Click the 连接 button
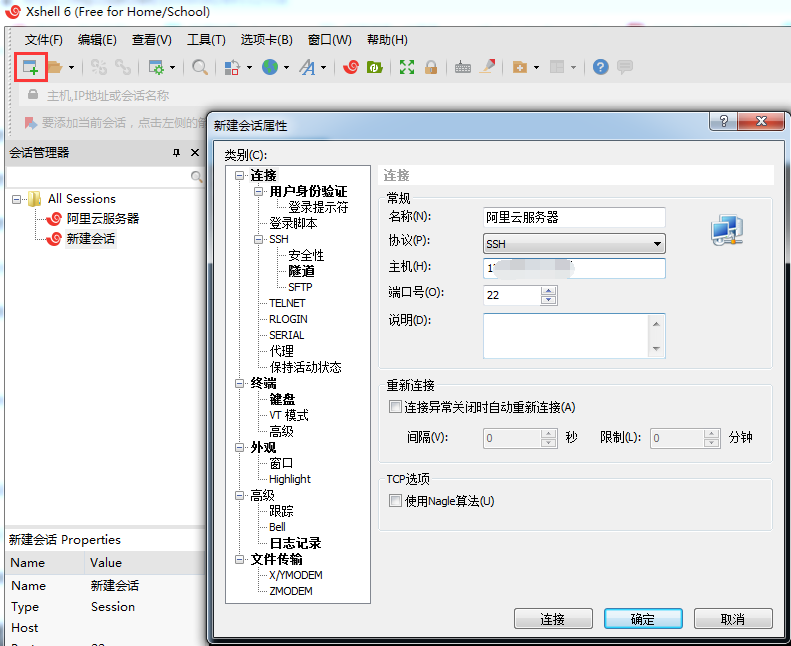Viewport: 791px width, 646px height. tap(553, 619)
